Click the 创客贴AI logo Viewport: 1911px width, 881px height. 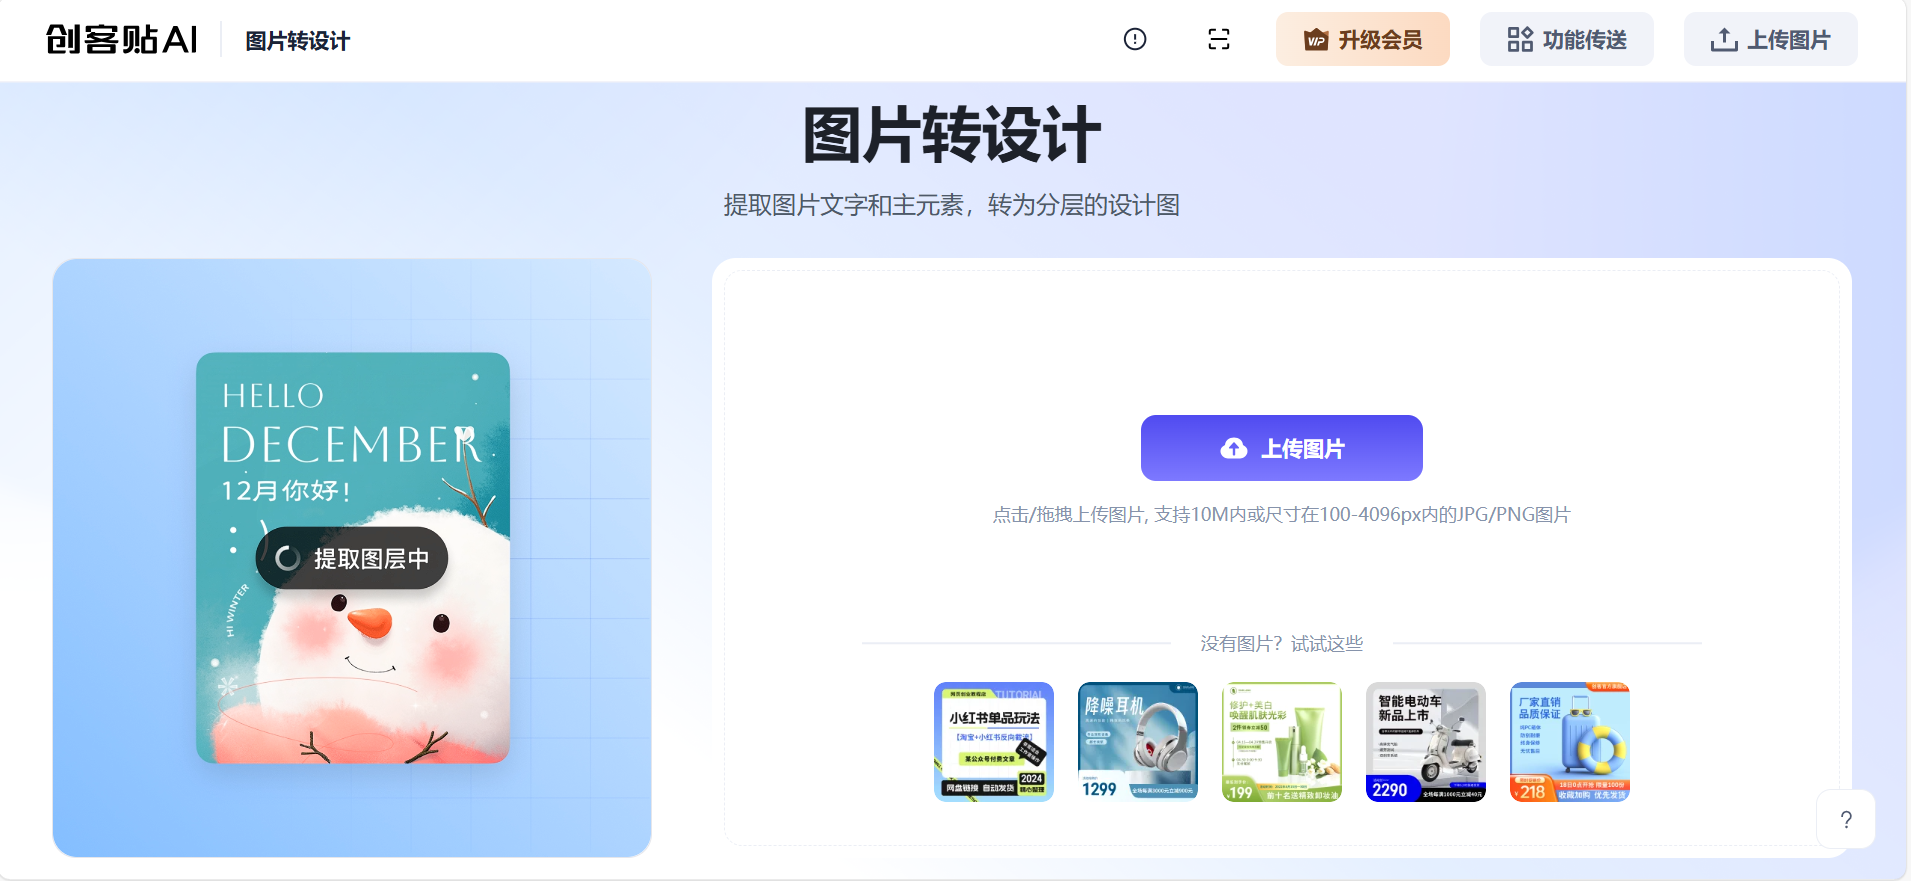tap(122, 40)
